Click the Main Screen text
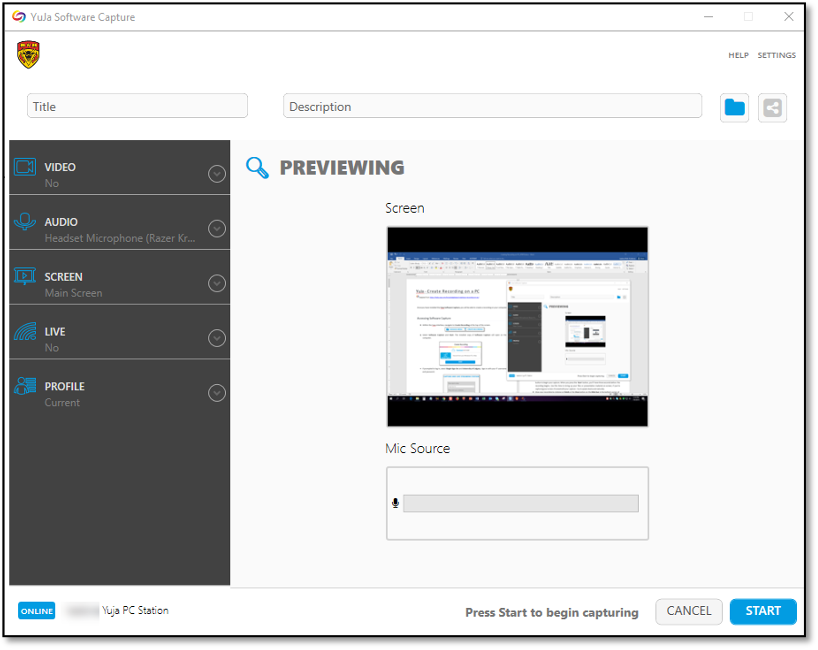This screenshot has width=818, height=650. 74,293
